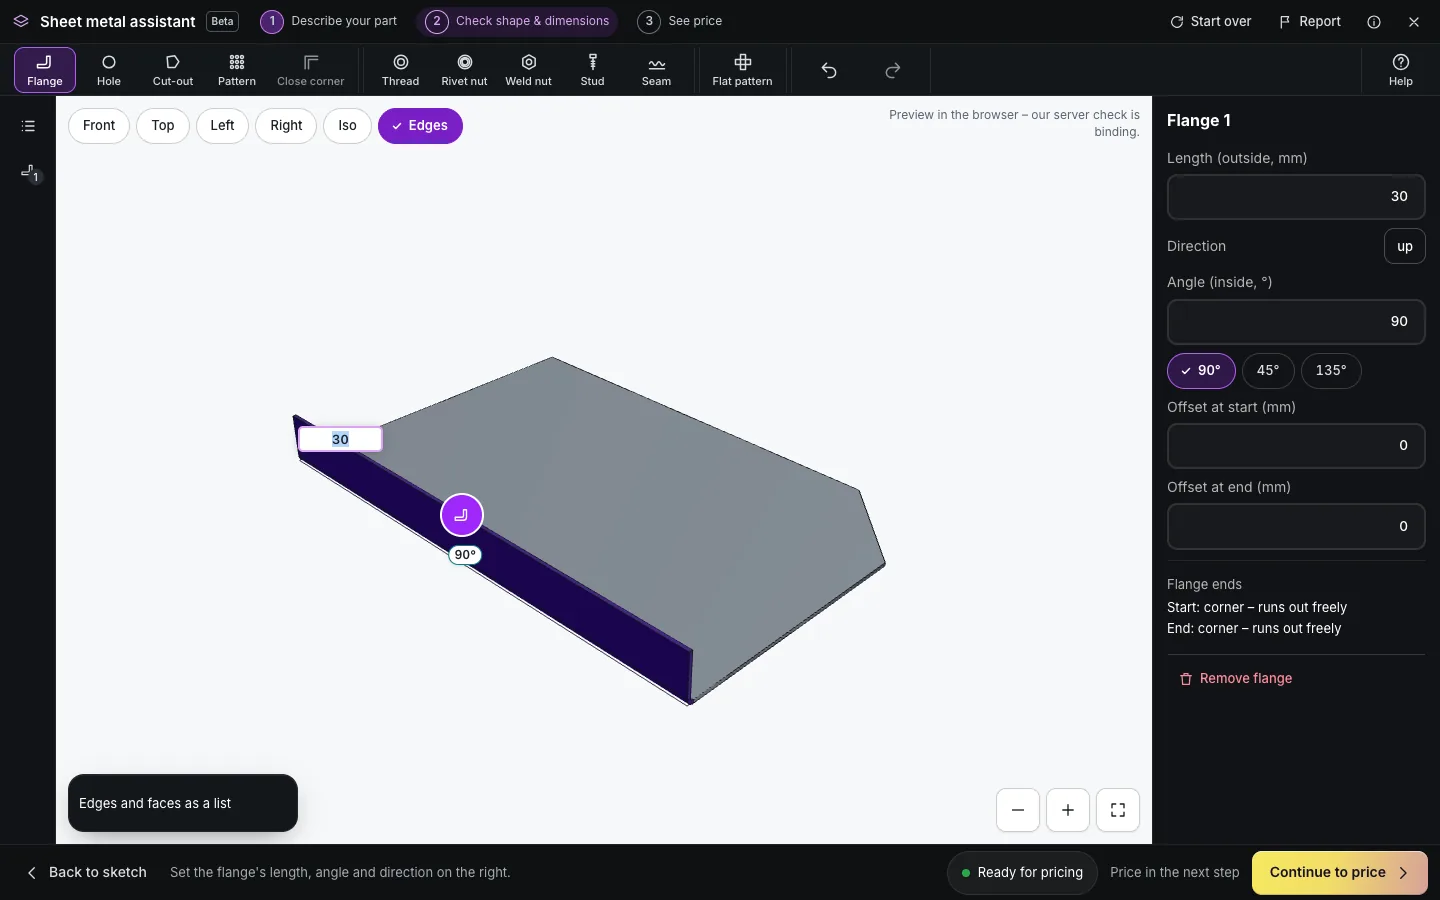
Task: Click the Offset at start field
Action: [x=1296, y=446]
